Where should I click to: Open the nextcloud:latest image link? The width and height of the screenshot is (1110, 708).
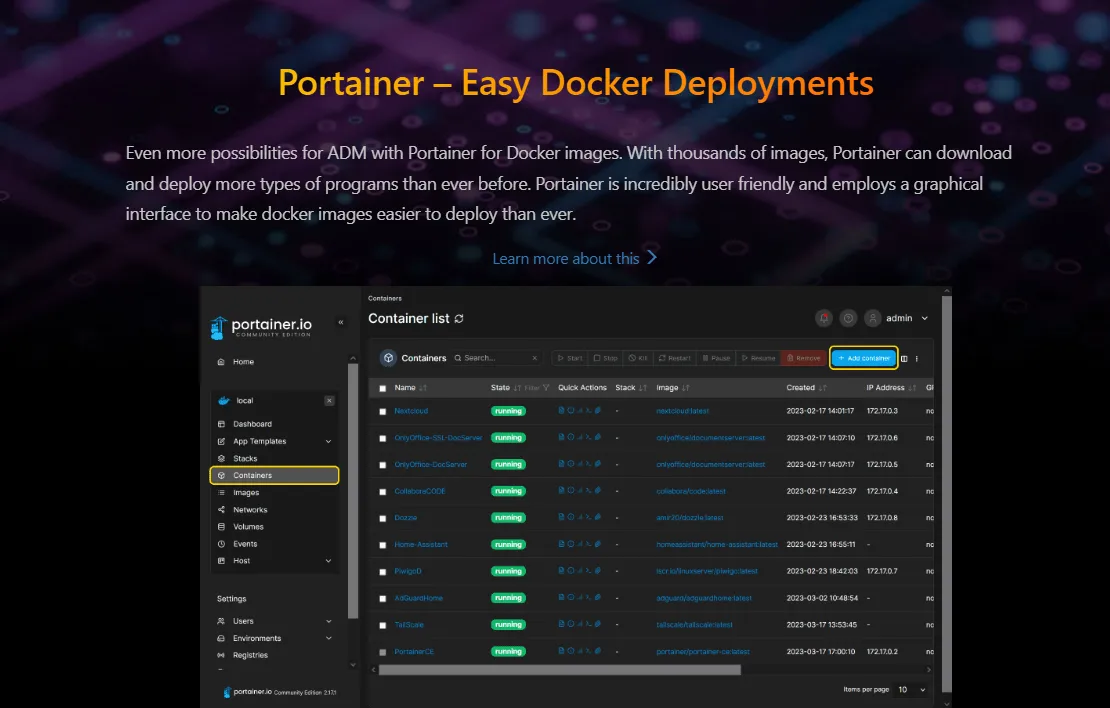(x=682, y=411)
